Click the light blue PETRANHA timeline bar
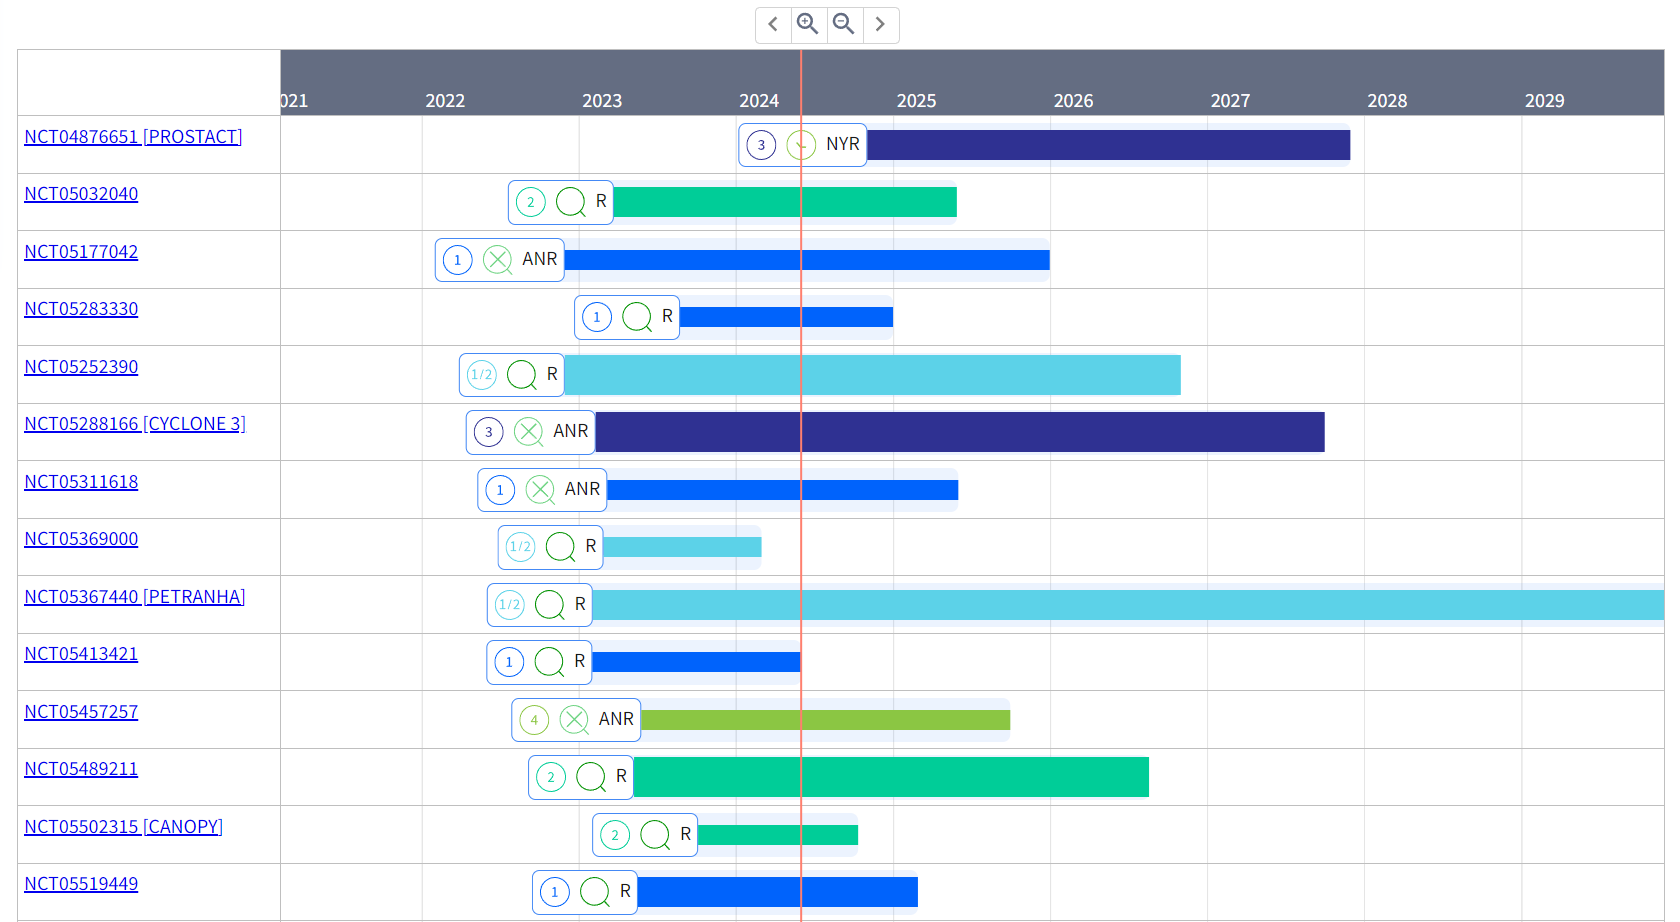The image size is (1680, 922). click(x=1128, y=605)
